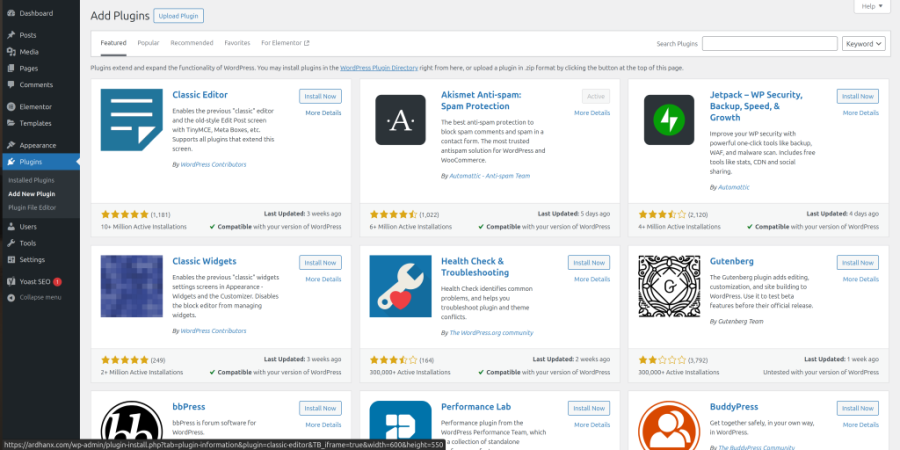Click the Plugins plug icon
Image resolution: width=900 pixels, height=450 pixels.
pyautogui.click(x=11, y=162)
